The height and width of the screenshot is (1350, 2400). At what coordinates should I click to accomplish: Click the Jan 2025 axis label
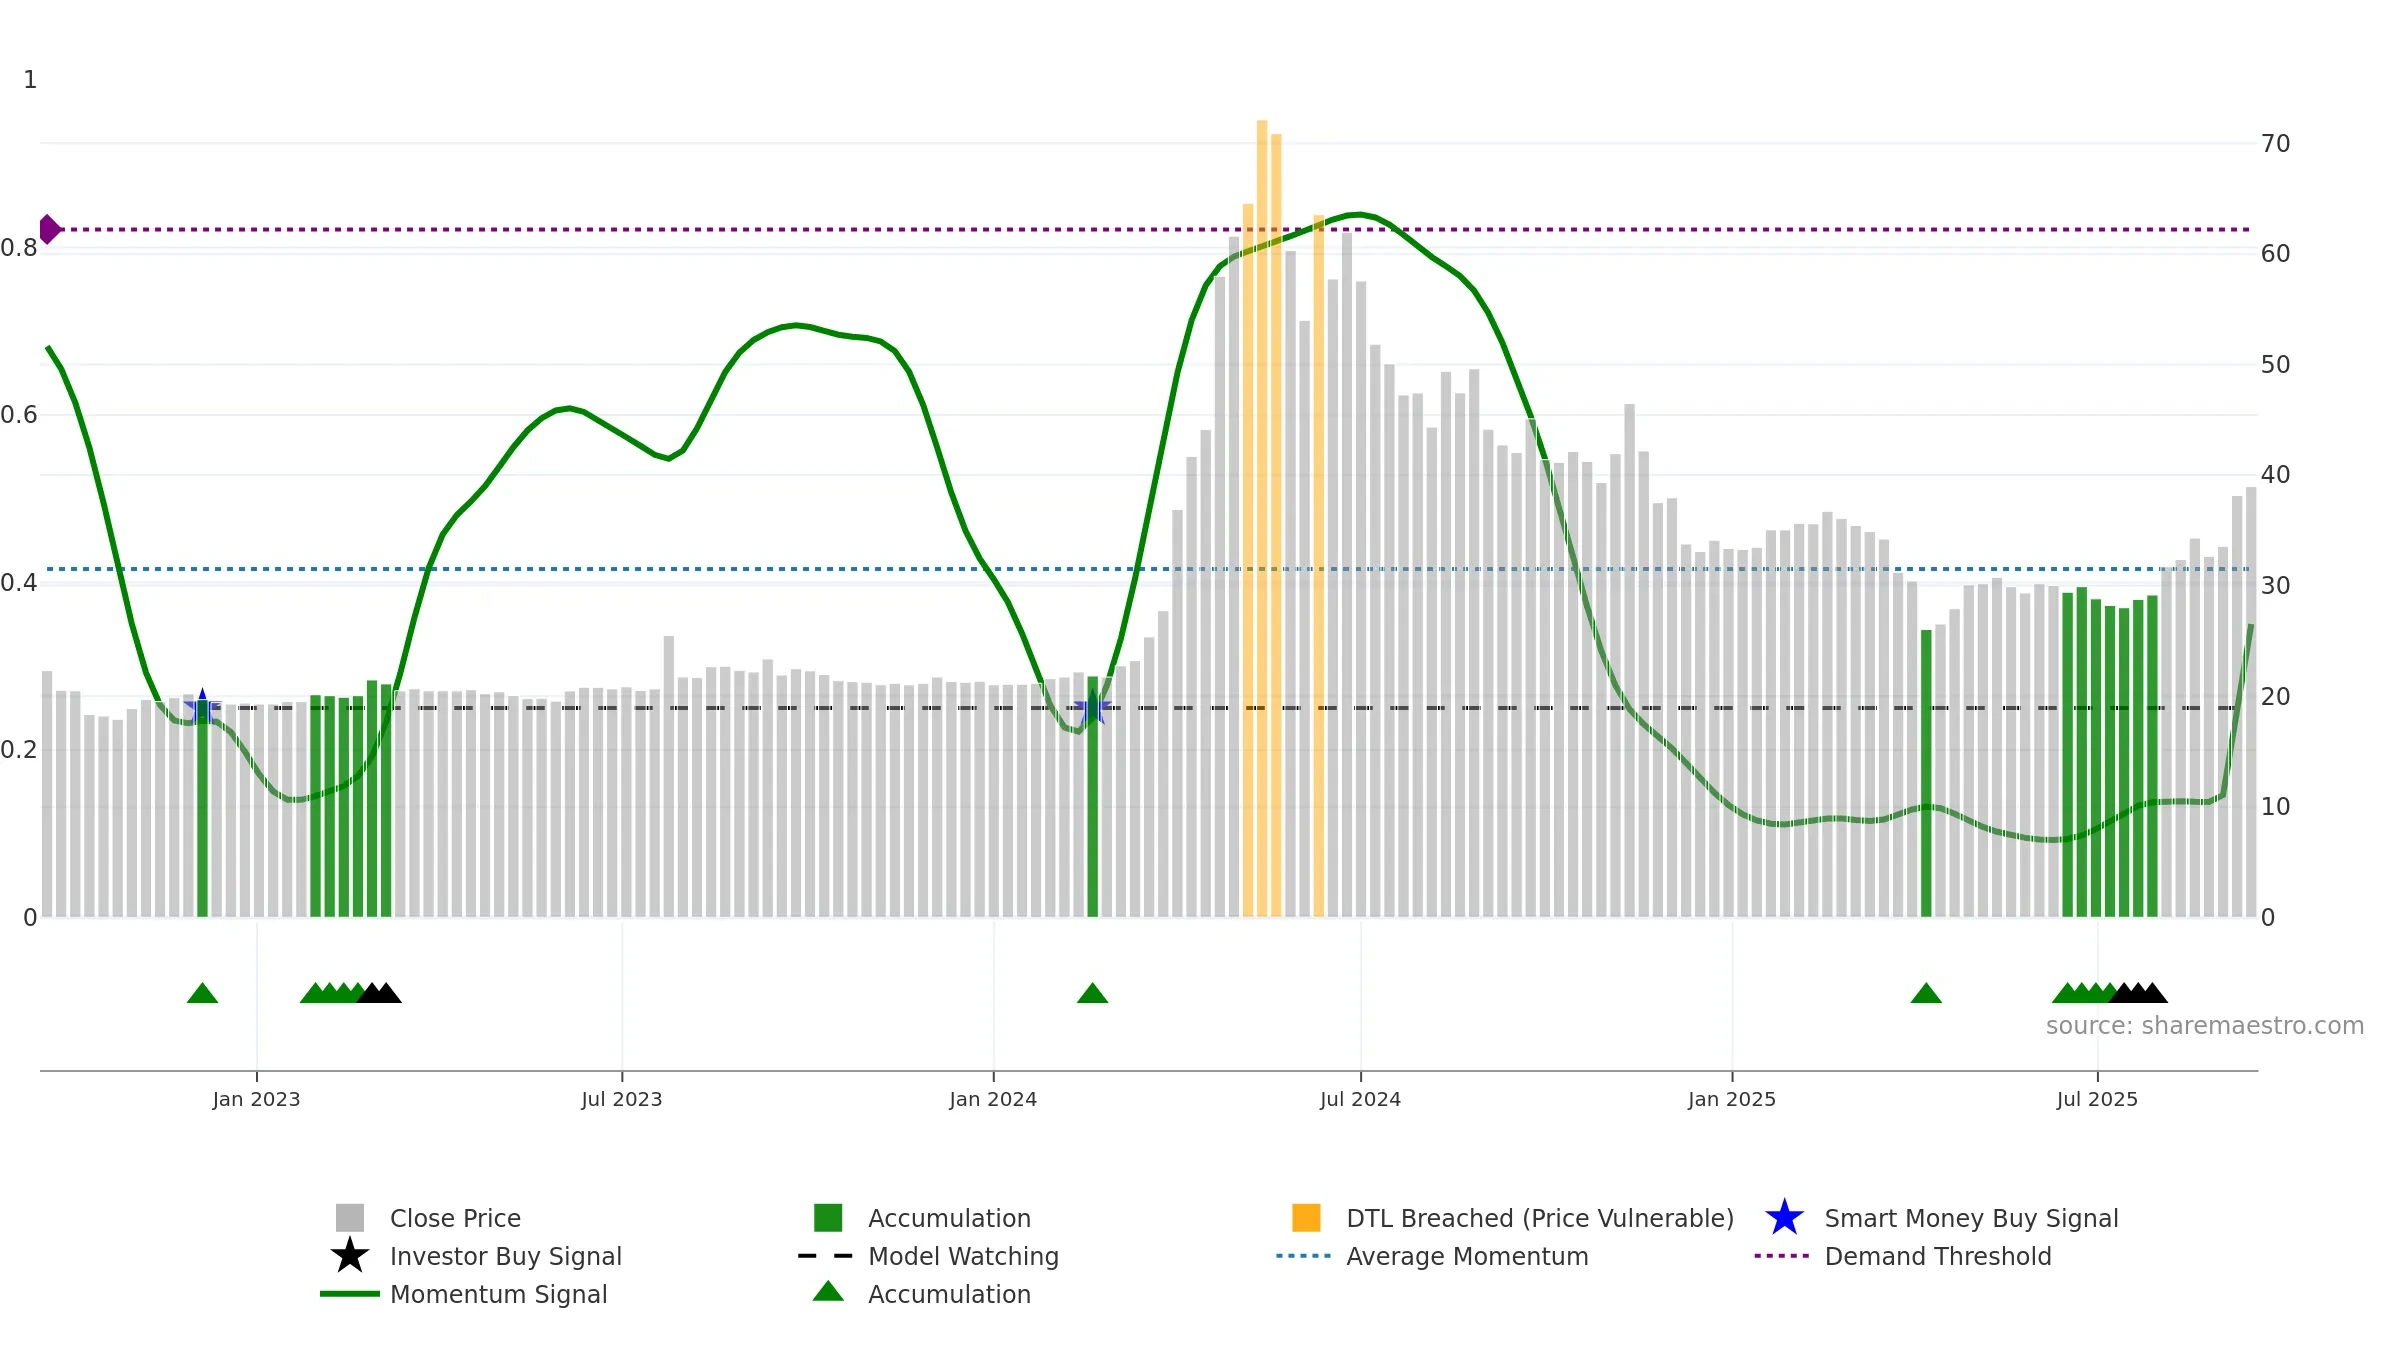click(x=1732, y=1100)
